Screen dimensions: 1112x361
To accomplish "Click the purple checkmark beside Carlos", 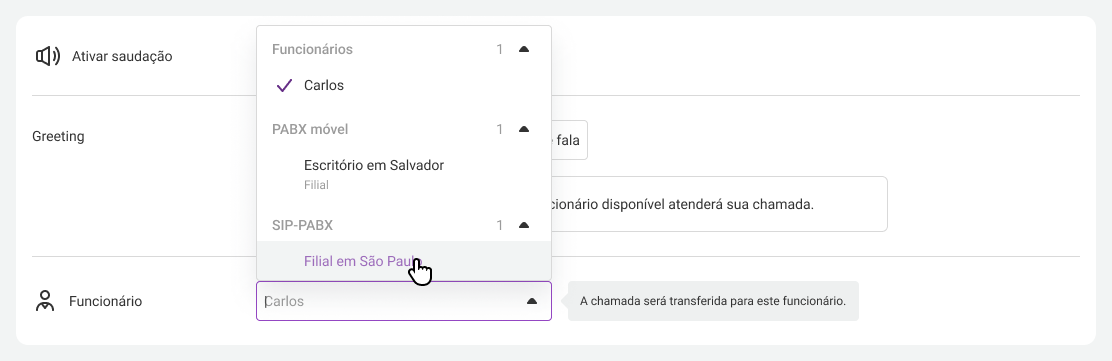I will click(x=284, y=86).
